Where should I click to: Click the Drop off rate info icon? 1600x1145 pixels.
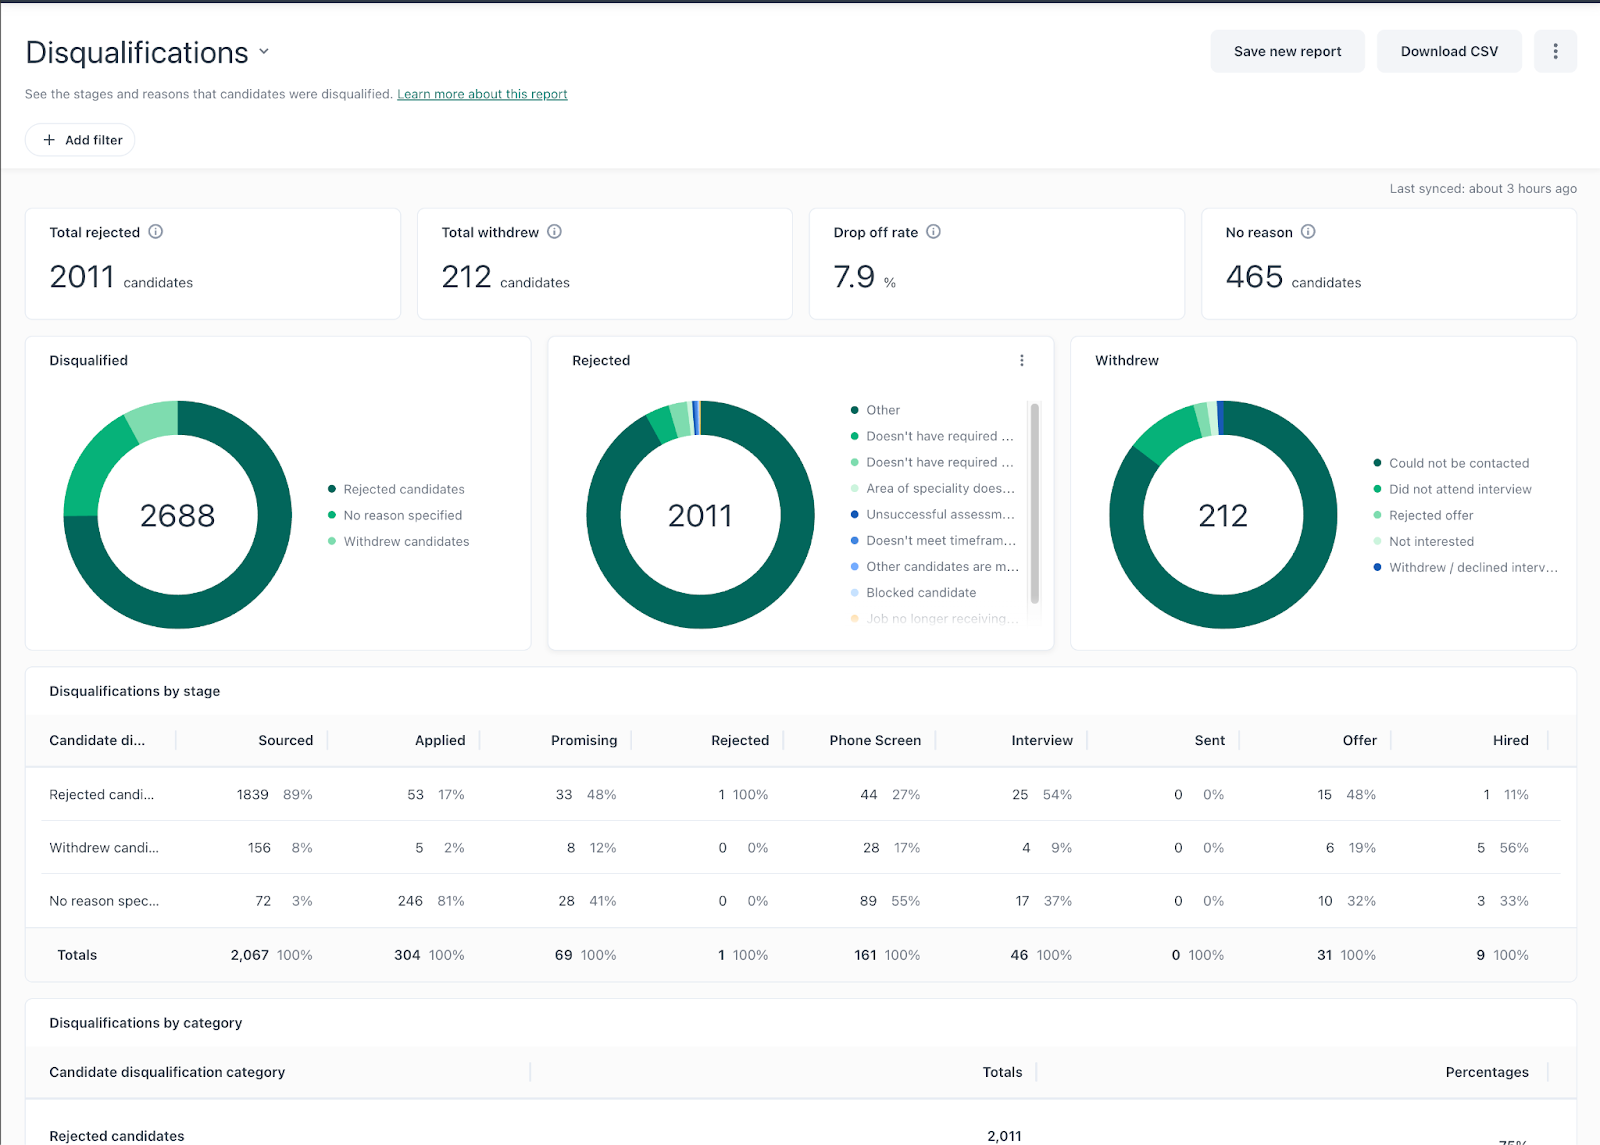point(933,232)
